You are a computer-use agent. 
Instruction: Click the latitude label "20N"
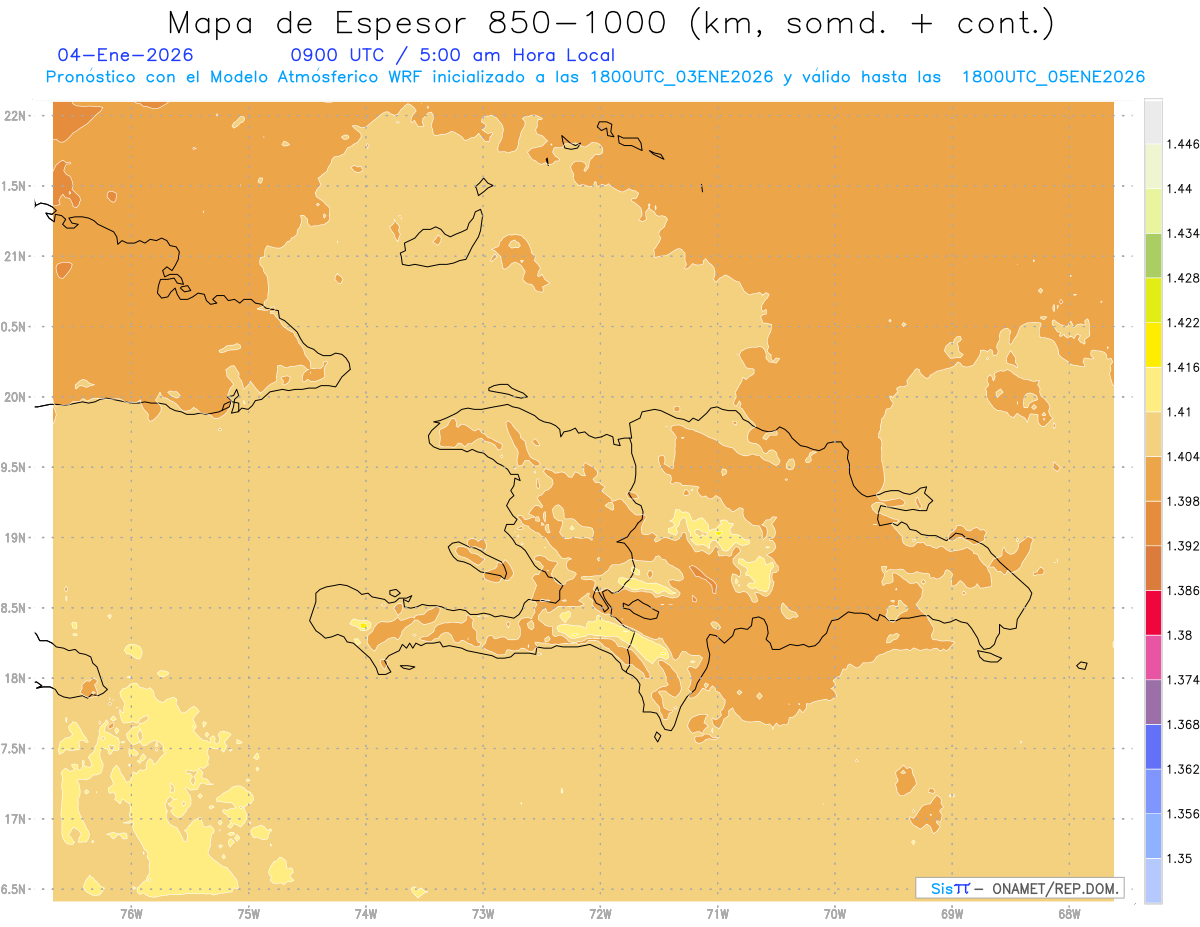pyautogui.click(x=14, y=397)
